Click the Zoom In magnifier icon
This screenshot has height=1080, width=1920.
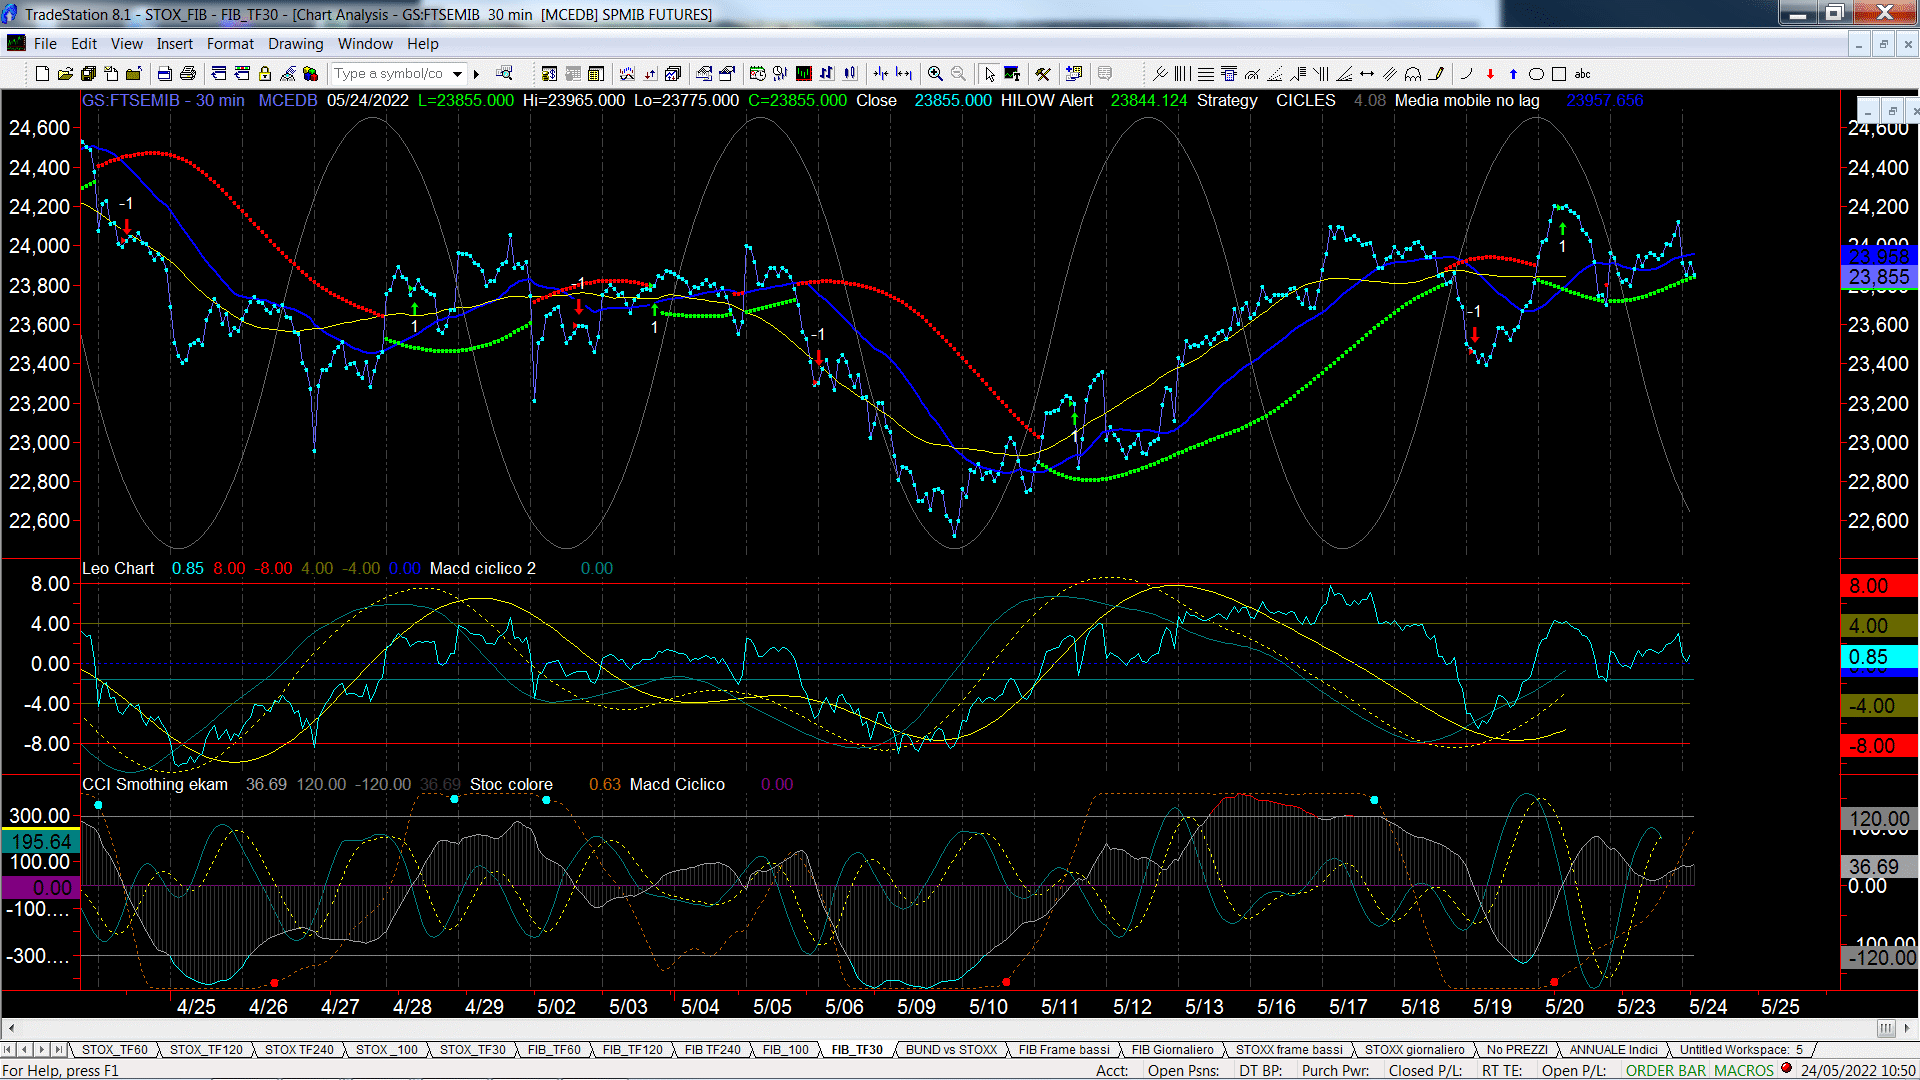935,73
